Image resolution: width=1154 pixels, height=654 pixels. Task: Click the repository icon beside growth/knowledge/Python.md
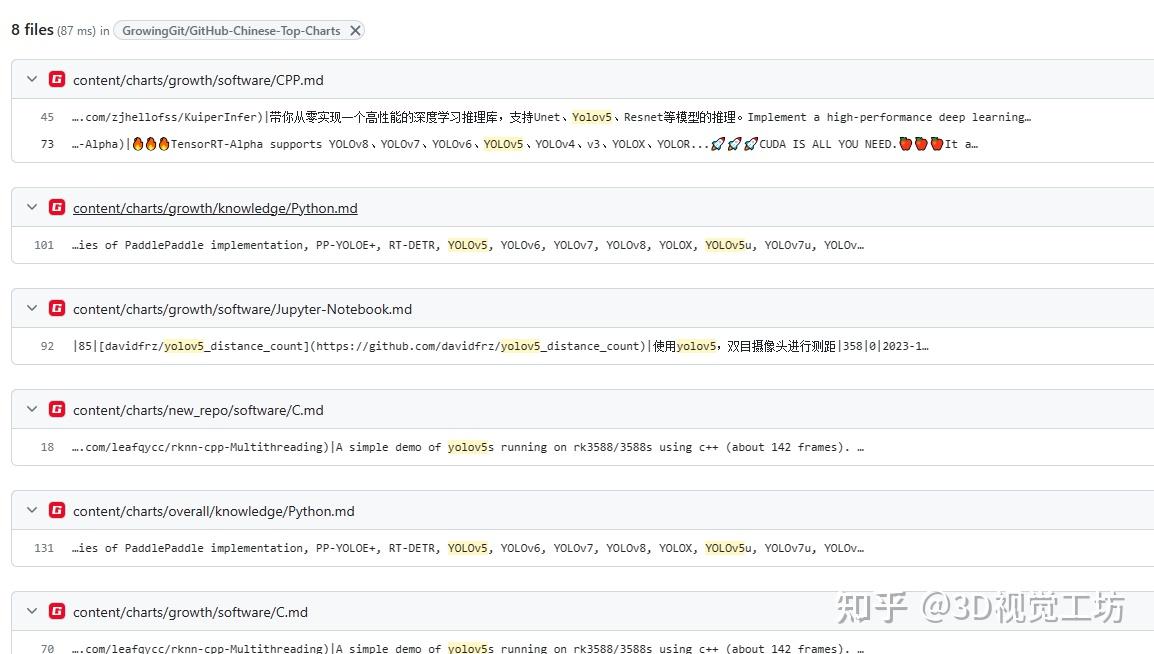click(x=57, y=207)
